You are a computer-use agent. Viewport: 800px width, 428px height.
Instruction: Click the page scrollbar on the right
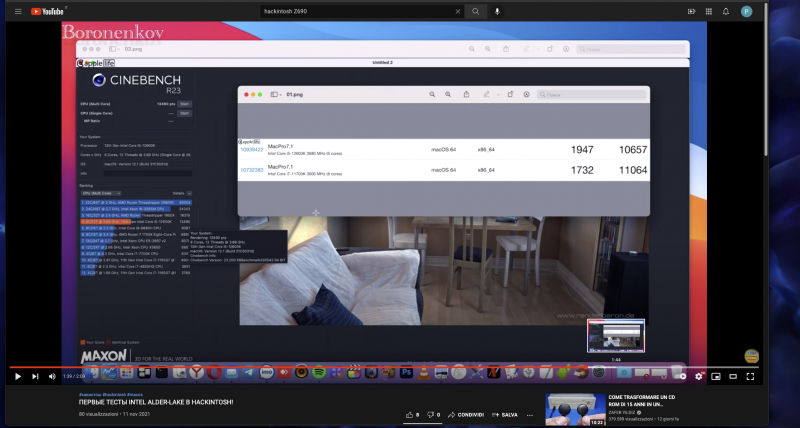tap(766, 82)
